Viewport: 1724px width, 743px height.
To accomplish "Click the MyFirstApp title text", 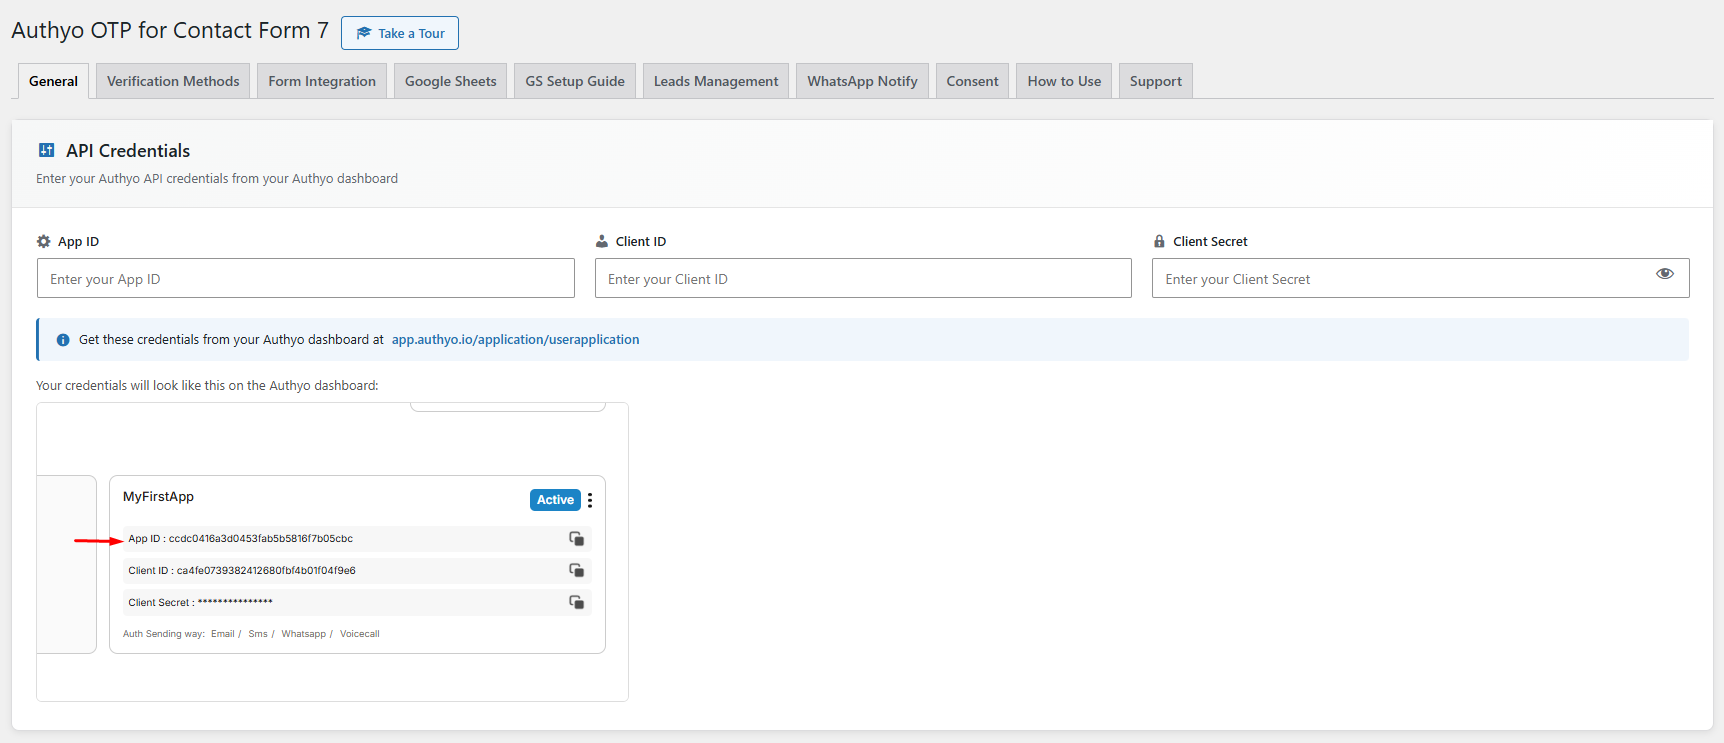I will (158, 497).
